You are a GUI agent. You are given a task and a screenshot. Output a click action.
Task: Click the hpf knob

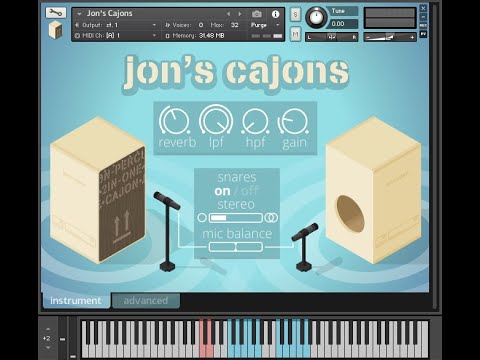[x=255, y=121]
